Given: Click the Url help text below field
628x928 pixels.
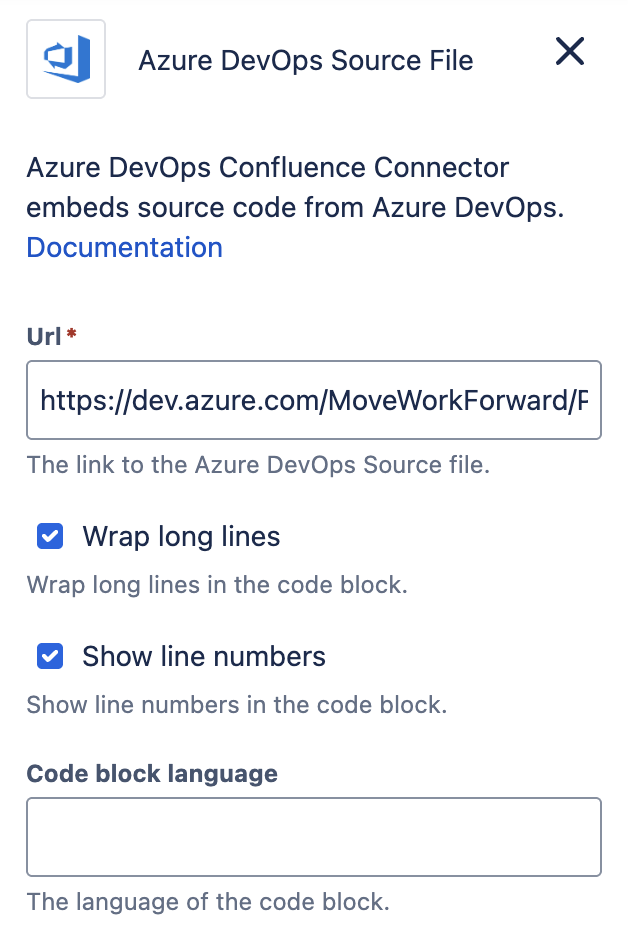Looking at the screenshot, I should pyautogui.click(x=258, y=465).
